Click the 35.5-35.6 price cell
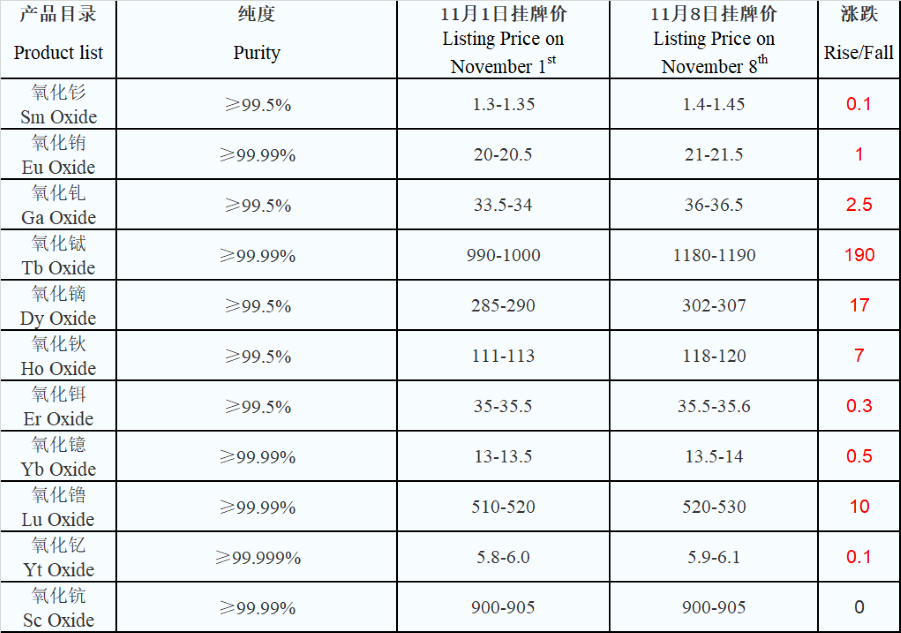The width and height of the screenshot is (901, 633). (x=714, y=406)
